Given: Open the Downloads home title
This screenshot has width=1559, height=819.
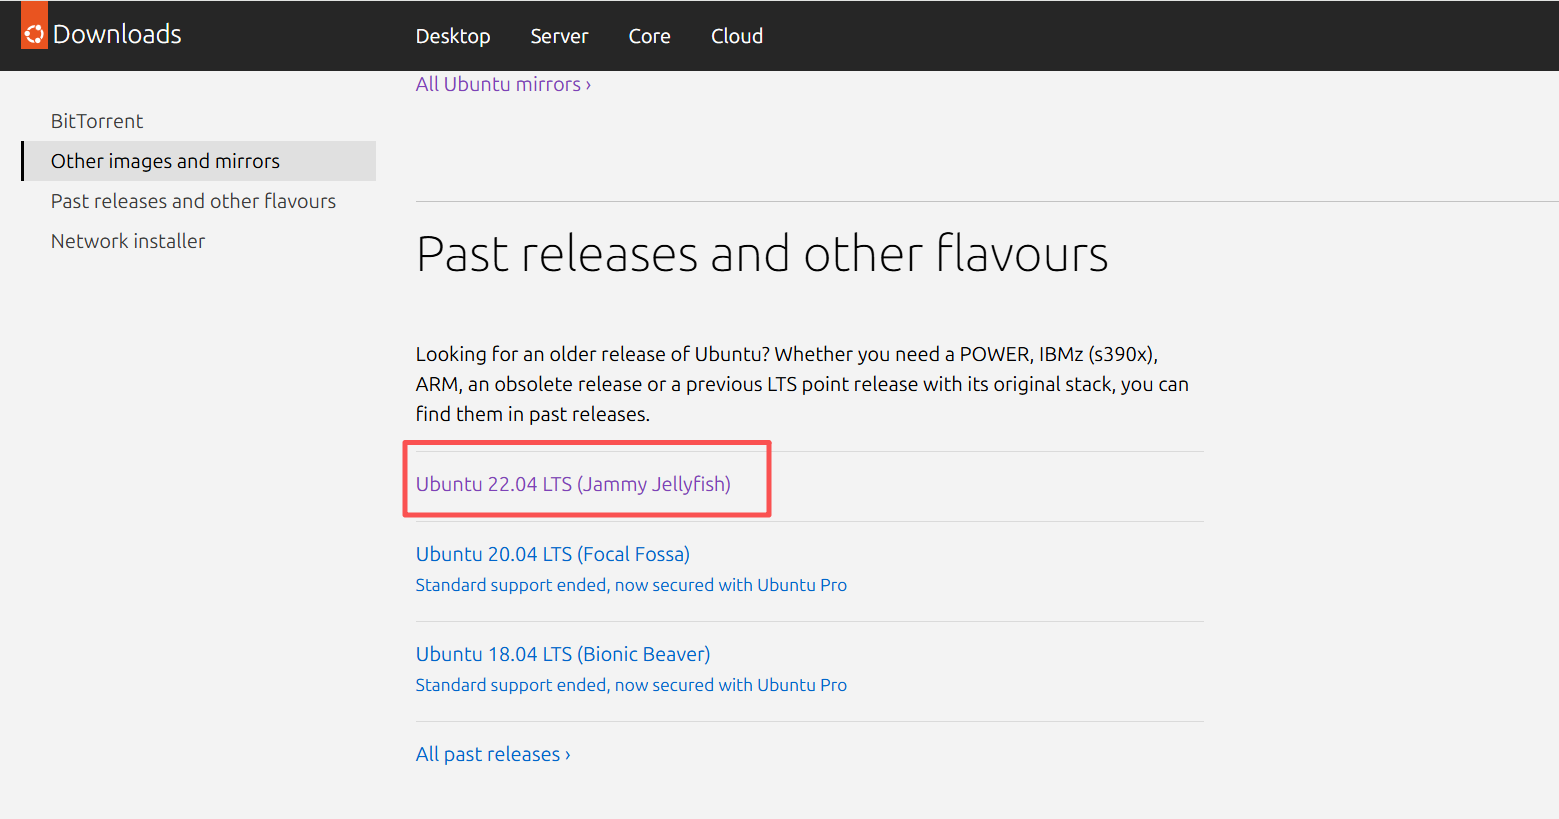Looking at the screenshot, I should pos(117,34).
